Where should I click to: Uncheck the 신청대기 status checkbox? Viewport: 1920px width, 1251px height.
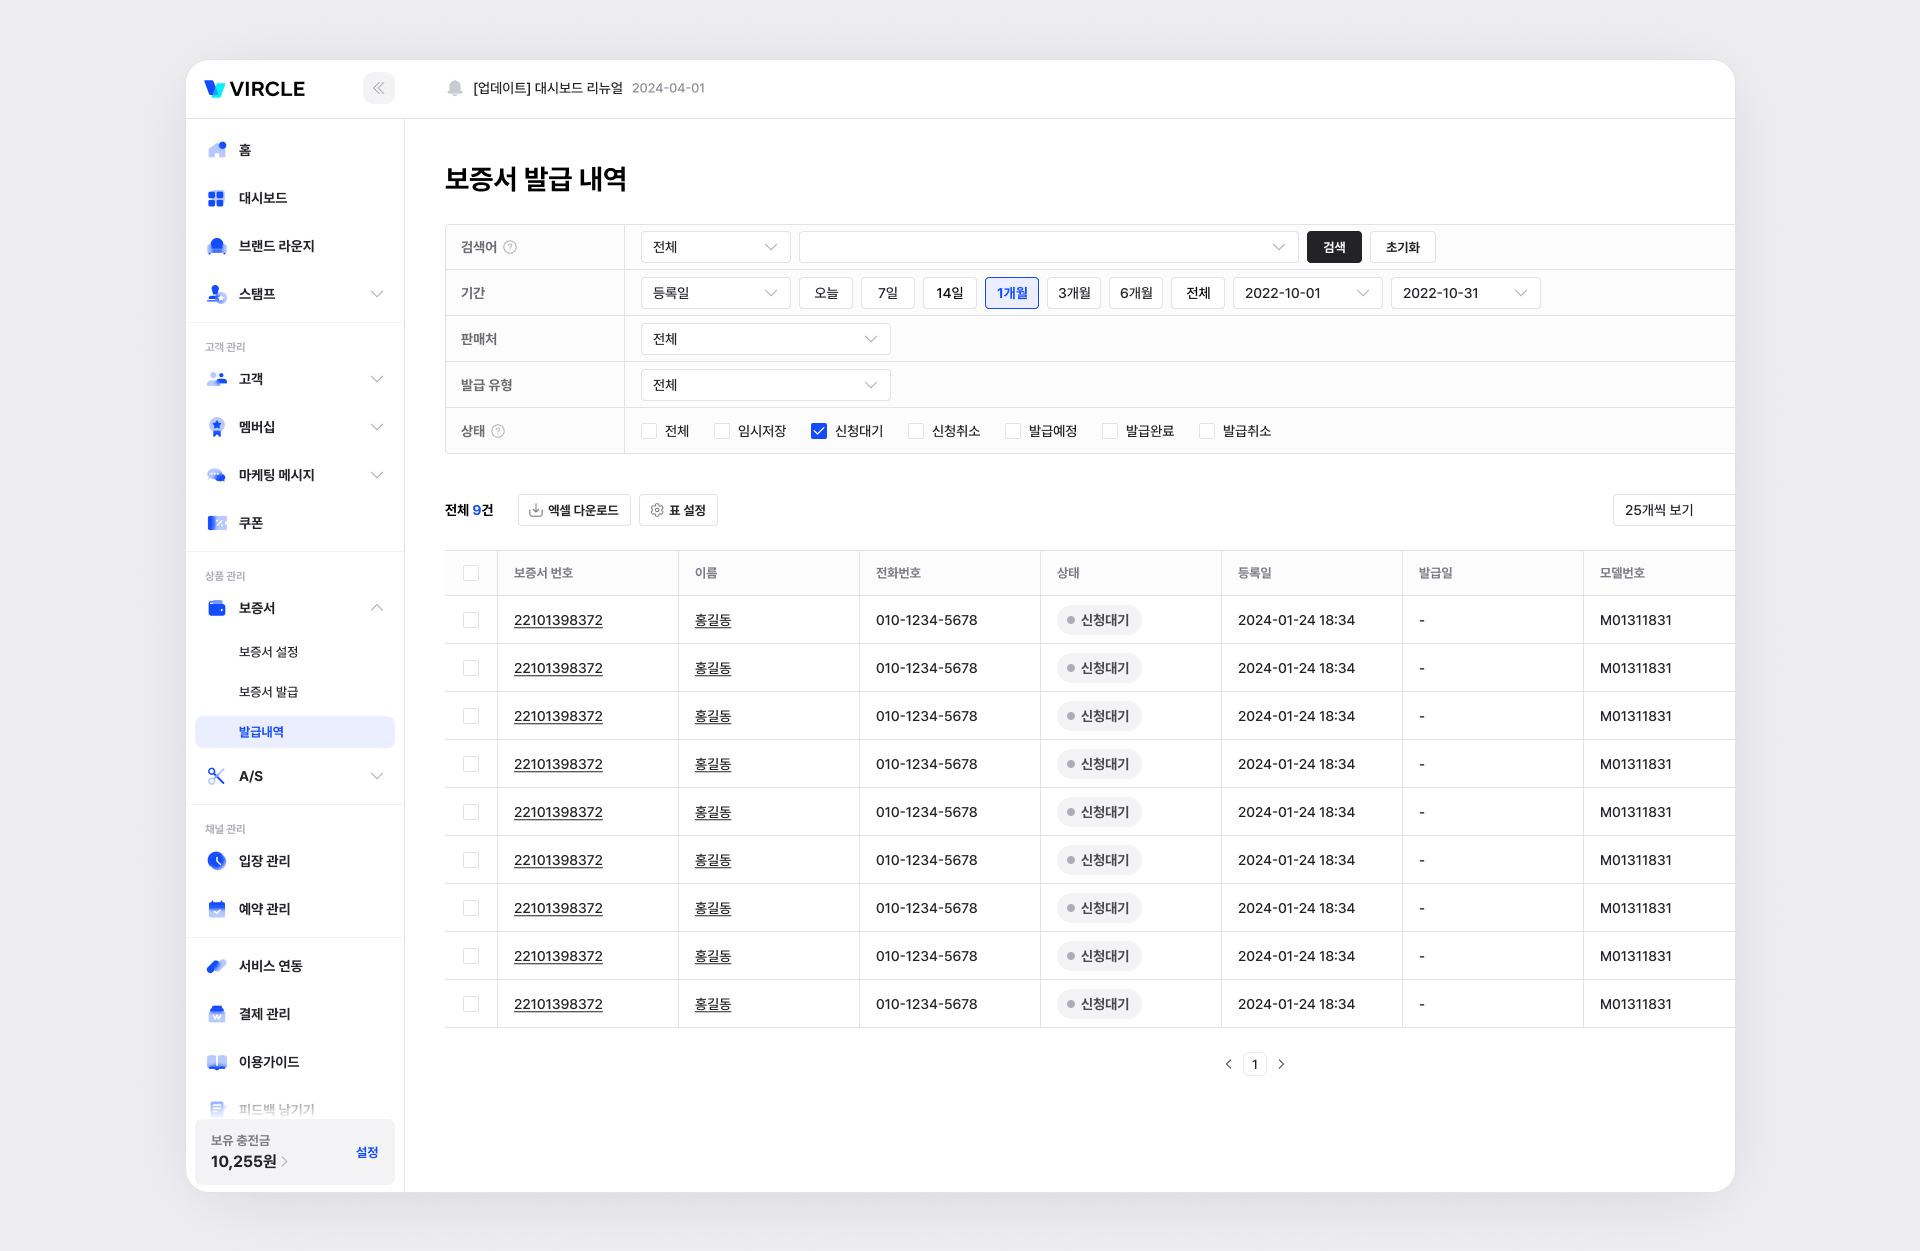tap(819, 431)
